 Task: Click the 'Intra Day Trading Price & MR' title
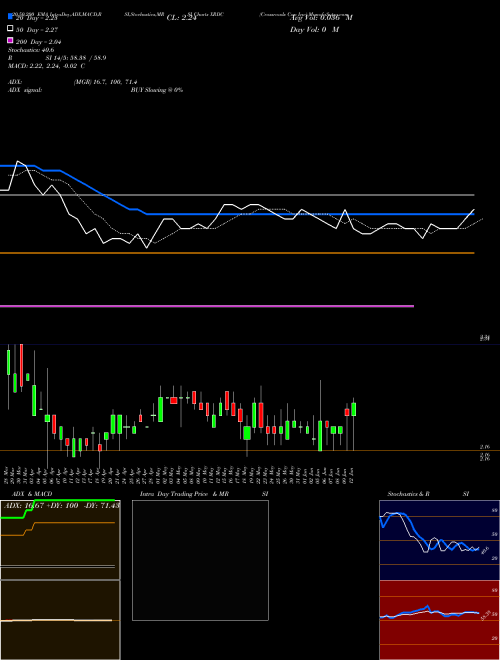coord(184,494)
